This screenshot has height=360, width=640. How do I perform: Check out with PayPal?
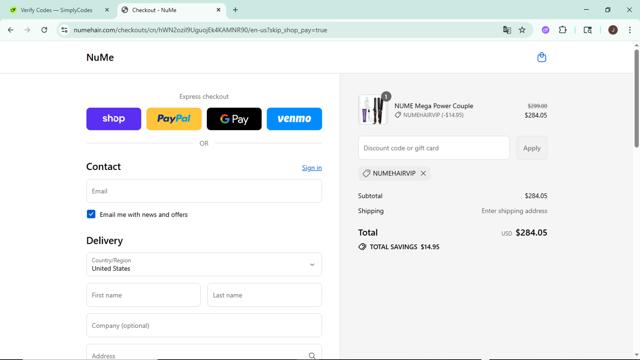click(x=174, y=119)
